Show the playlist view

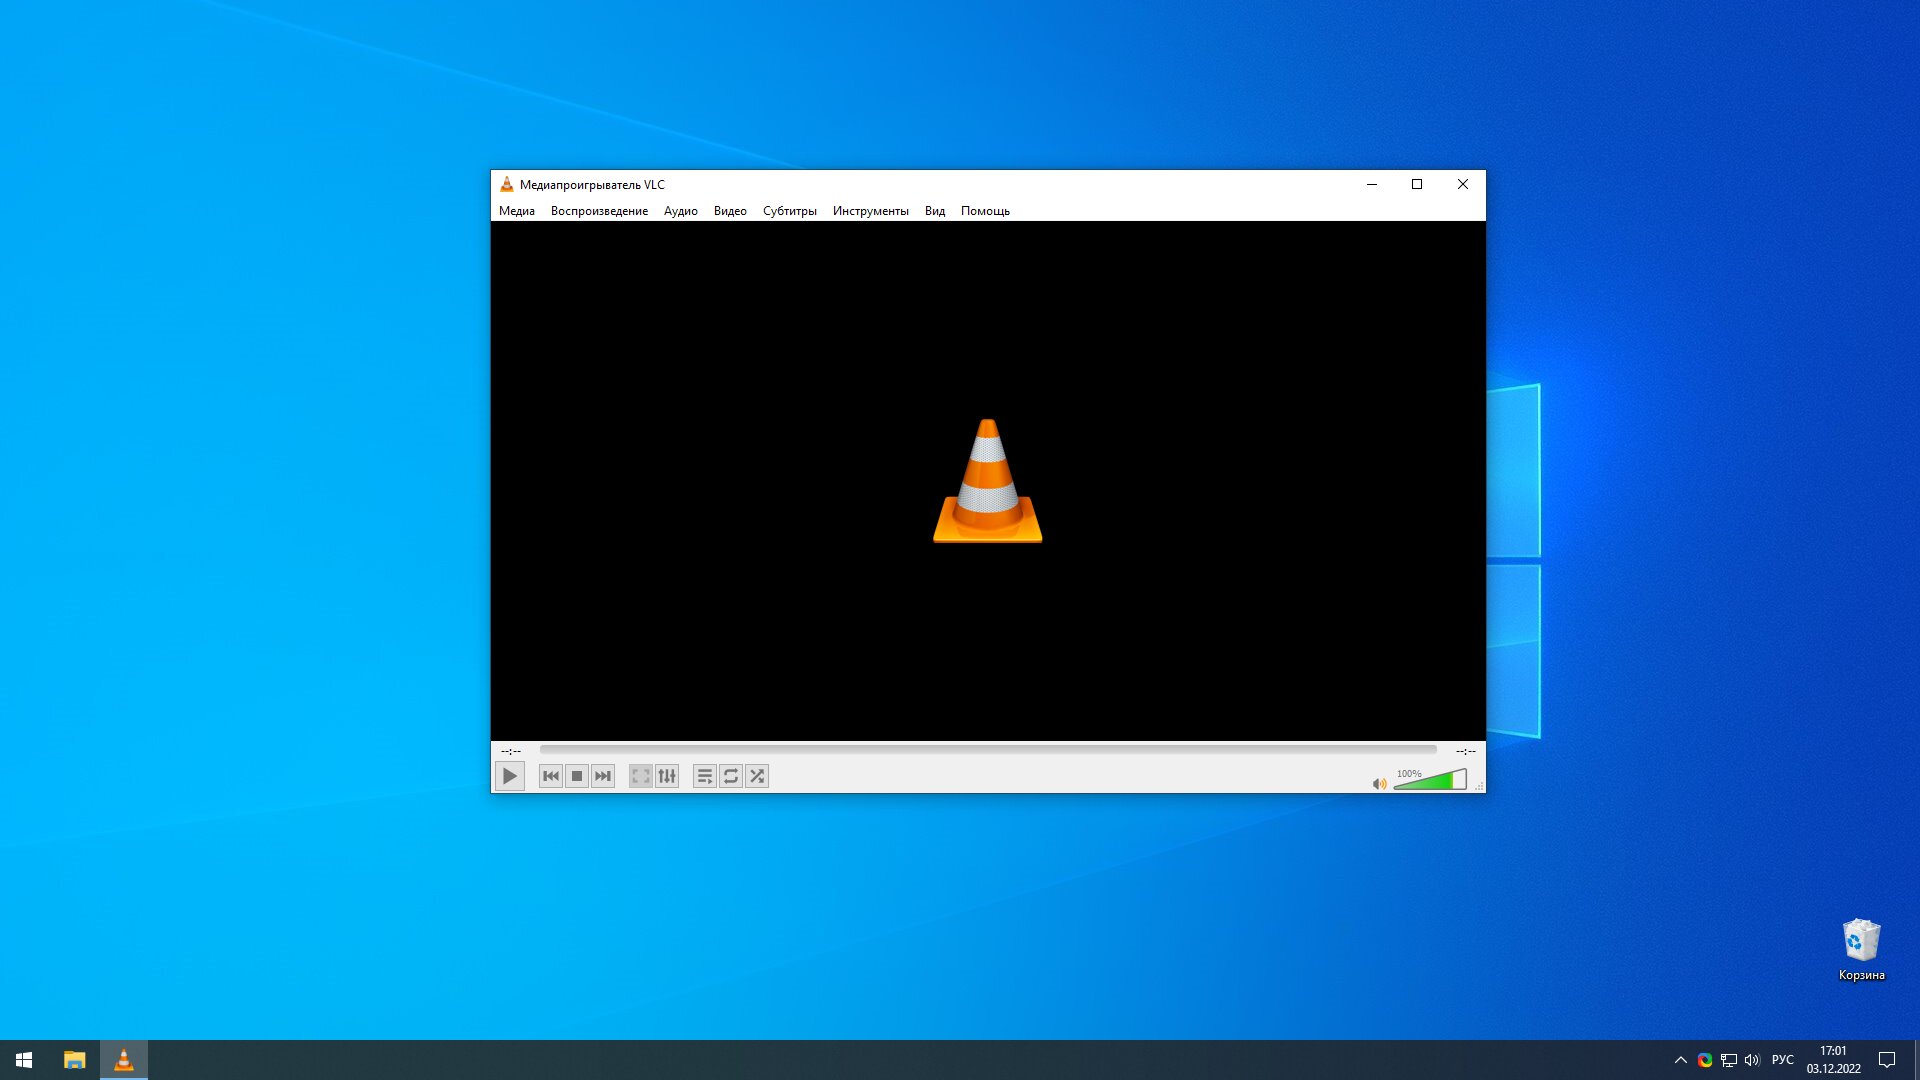pos(705,776)
